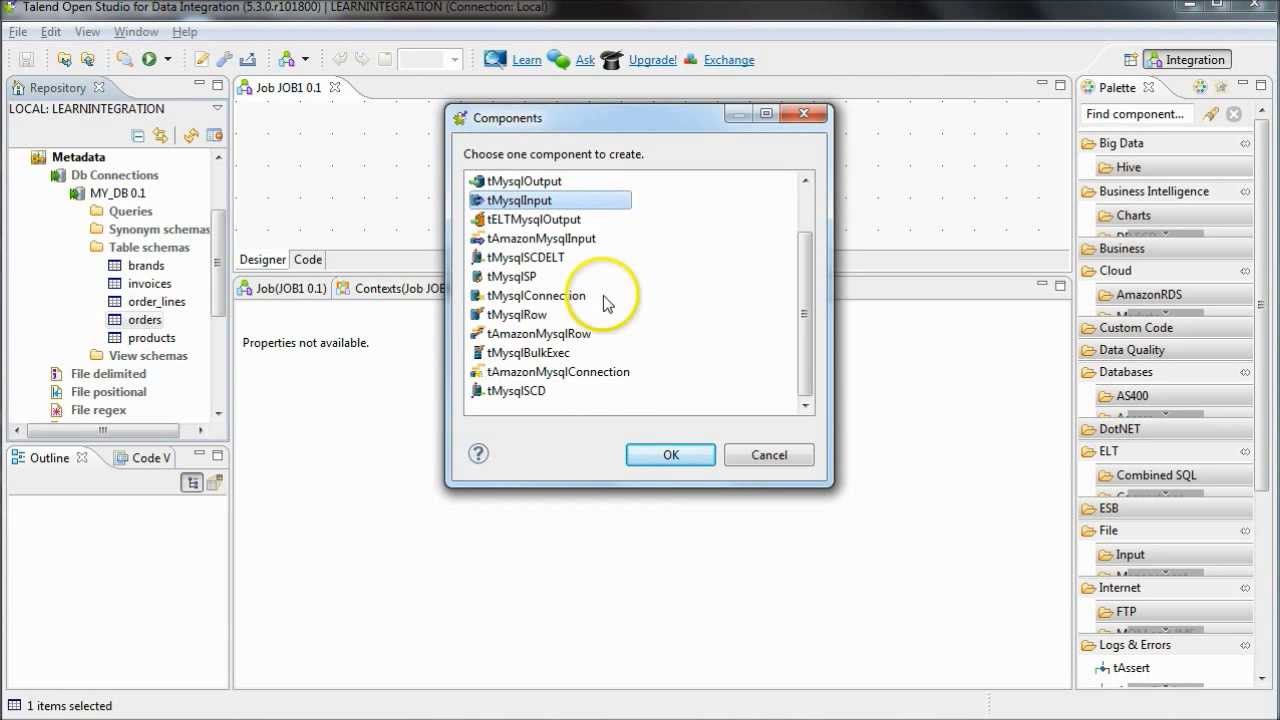This screenshot has height=720, width=1280.
Task: Choose tMysqlOutput in Components list
Action: click(x=524, y=181)
